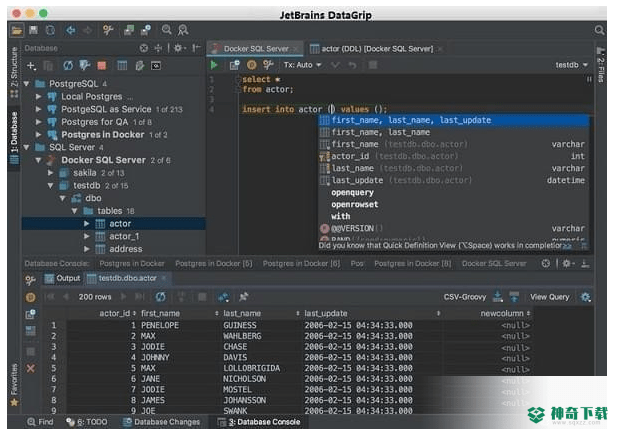Viewport: 620px width, 437px height.
Task: Click the Synchronize icon in main toolbar
Action: pos(51,30)
